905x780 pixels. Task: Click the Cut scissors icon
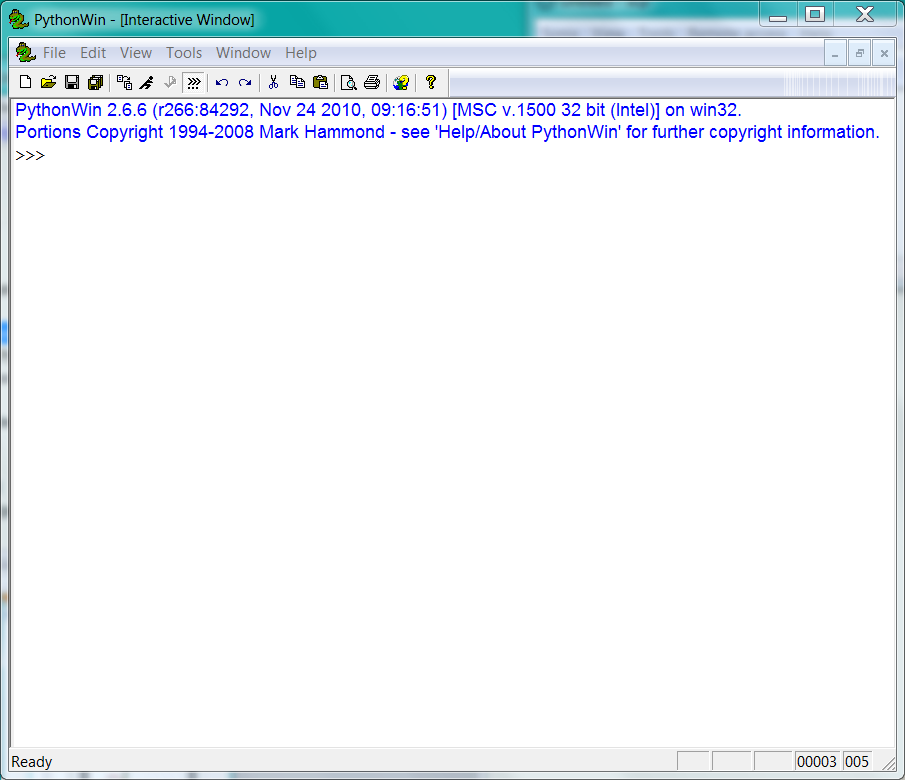(x=272, y=82)
